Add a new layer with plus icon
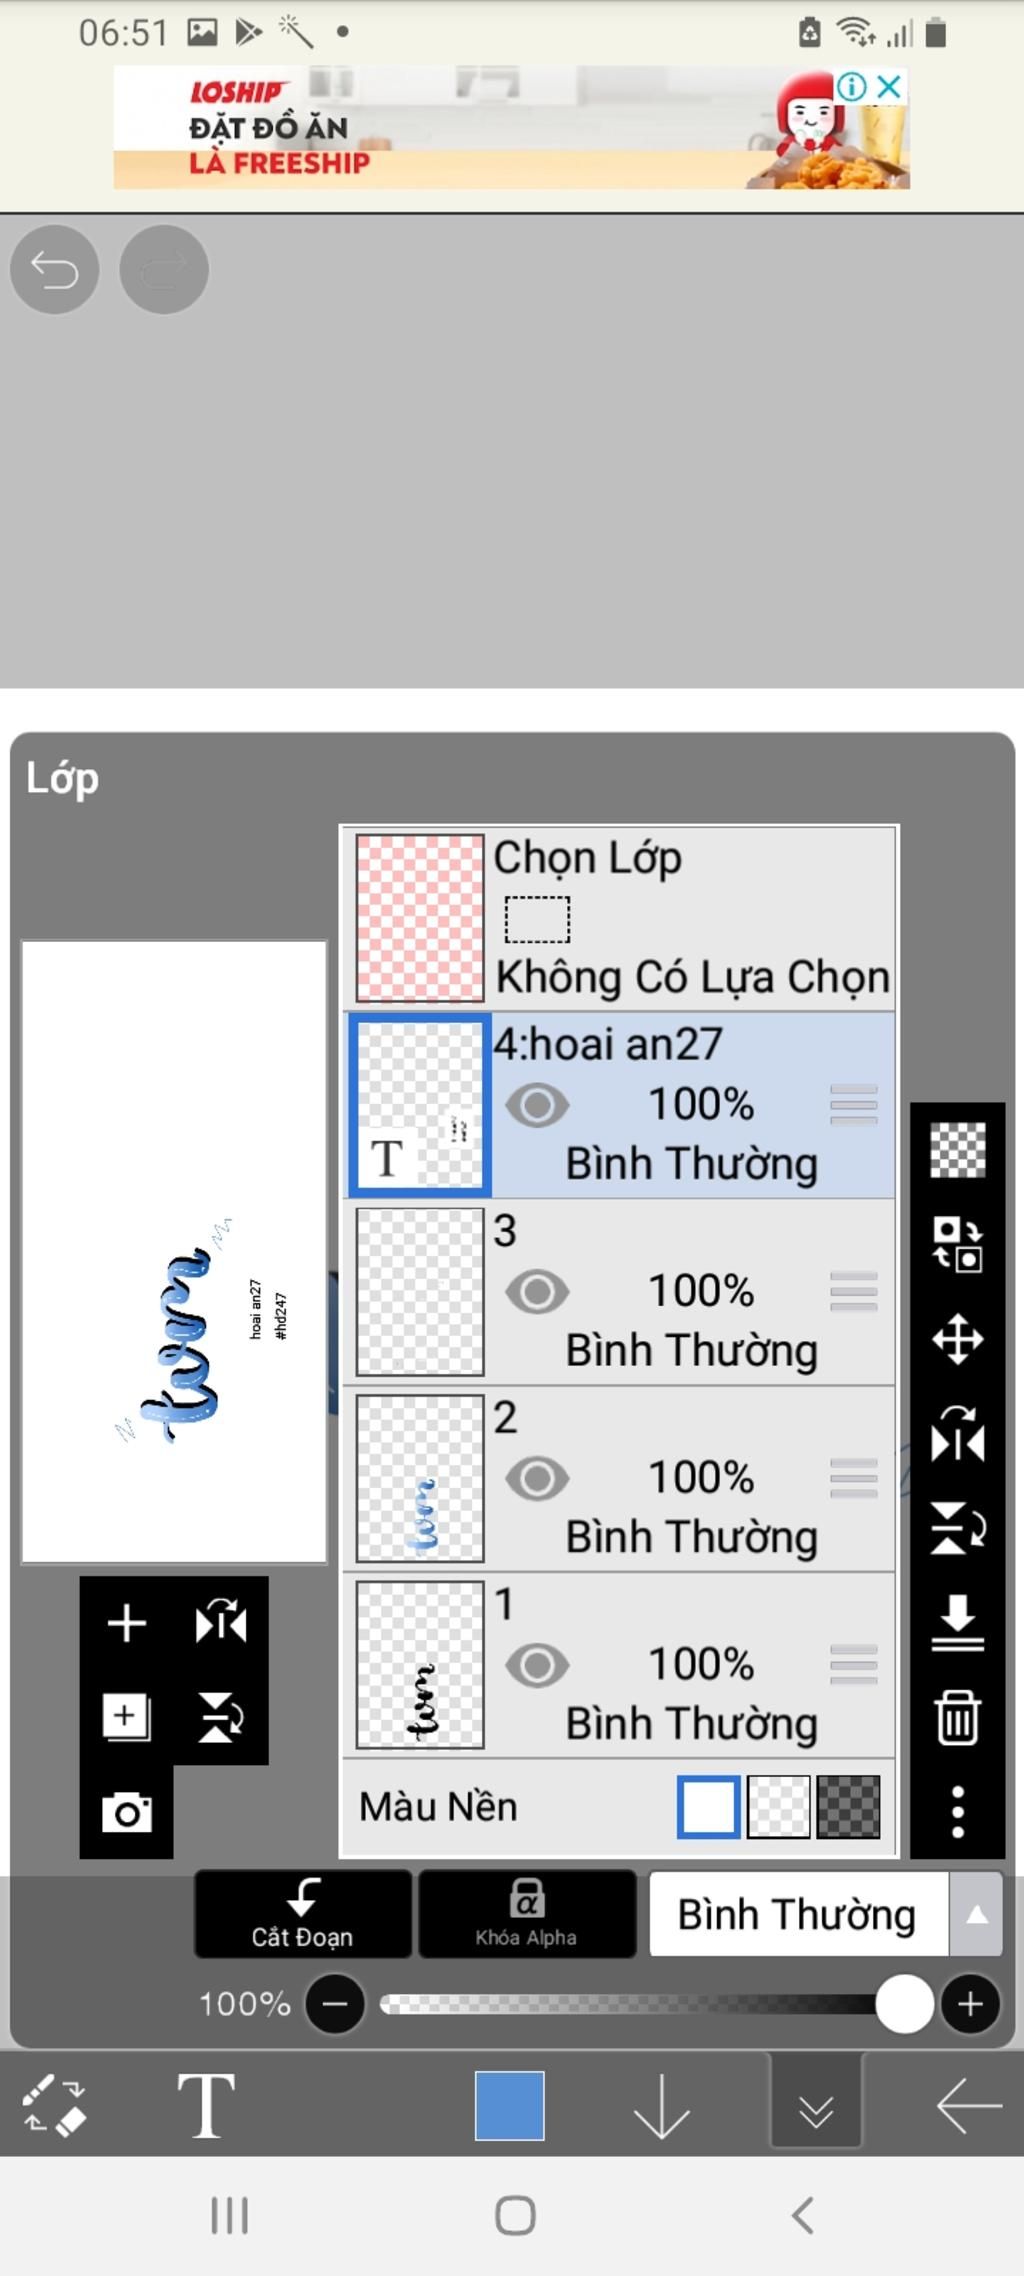 pos(127,1622)
